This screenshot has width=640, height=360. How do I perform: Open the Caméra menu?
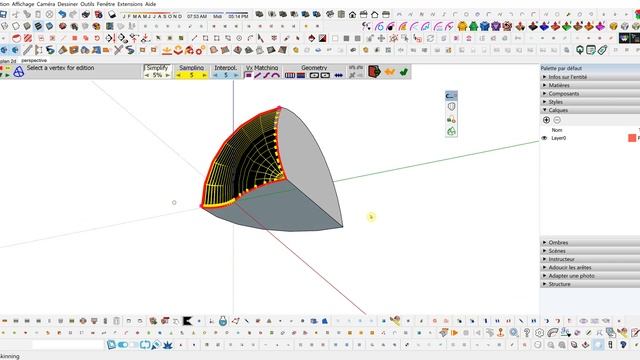tap(46, 4)
